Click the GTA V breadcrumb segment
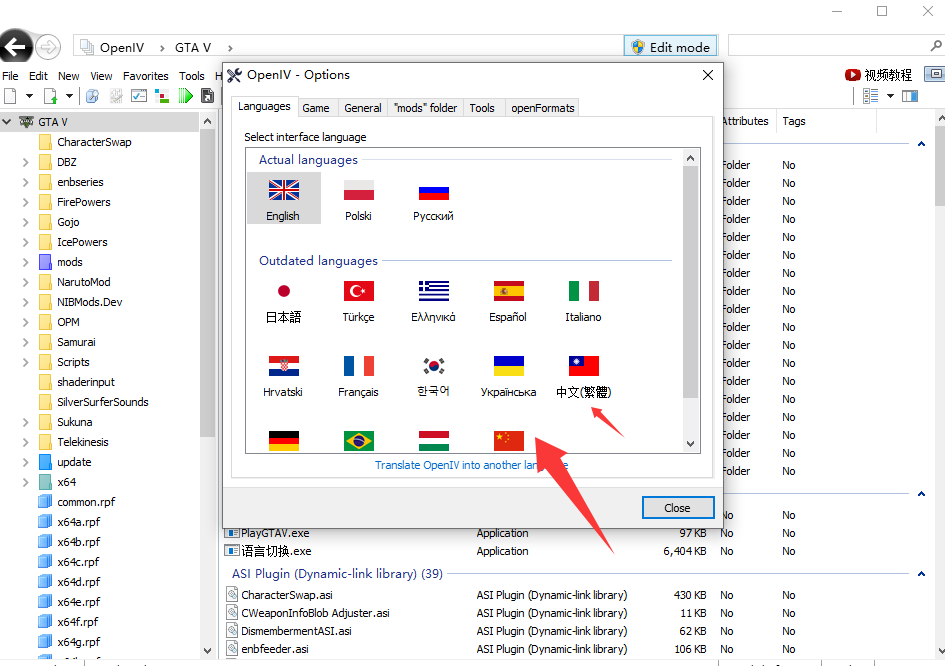The height and width of the screenshot is (666, 945). click(x=193, y=48)
